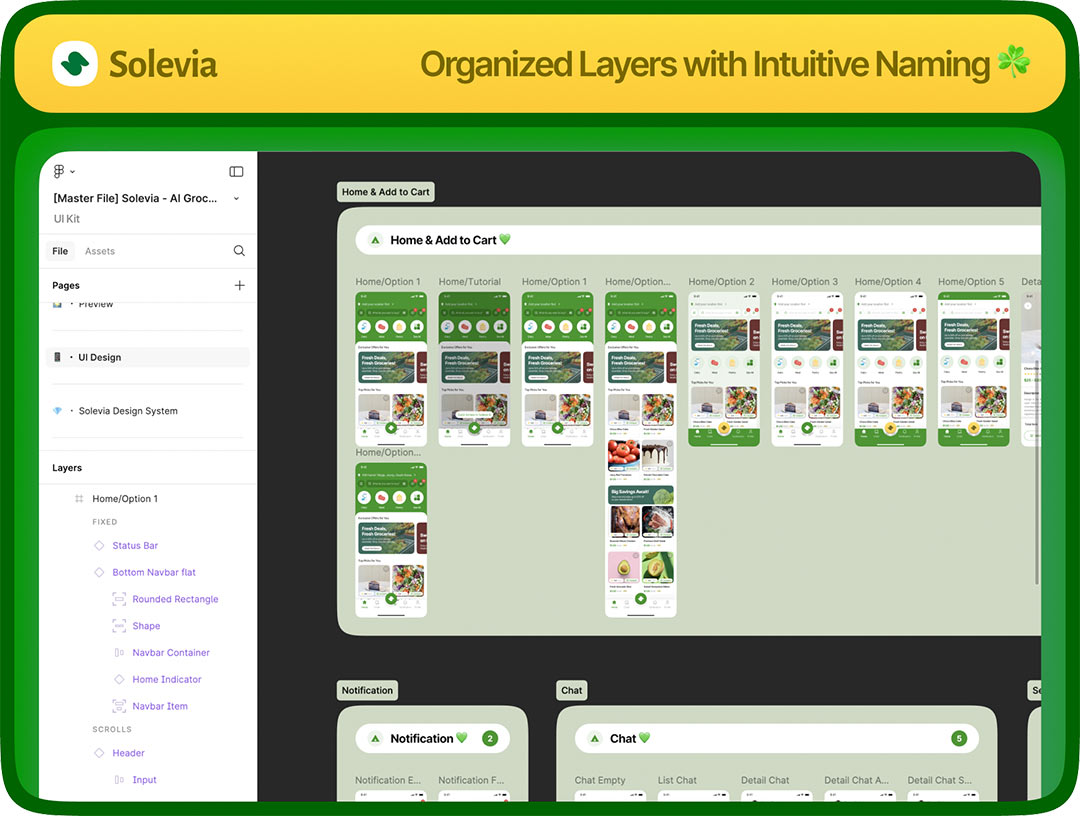Click the Status Bar component icon
The image size is (1080, 816).
pyautogui.click(x=99, y=546)
